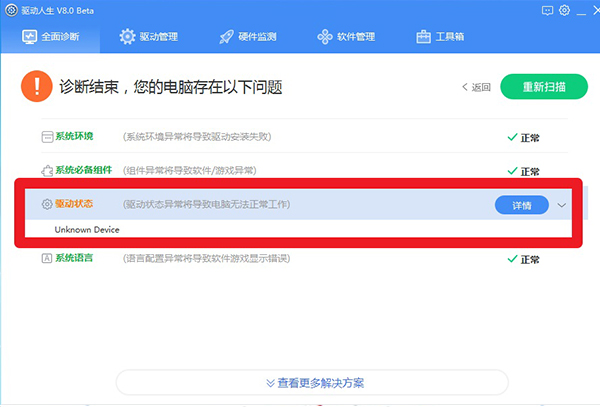Screen dimensions: 600x407
Task: Go to the 软件管理 tab
Action: point(346,37)
